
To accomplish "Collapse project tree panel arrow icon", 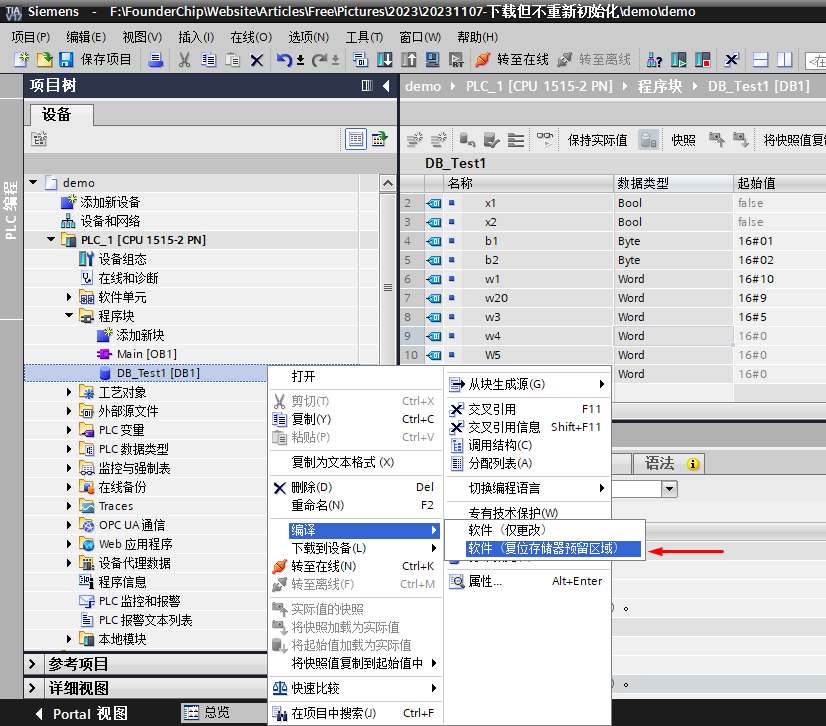I will click(x=386, y=85).
